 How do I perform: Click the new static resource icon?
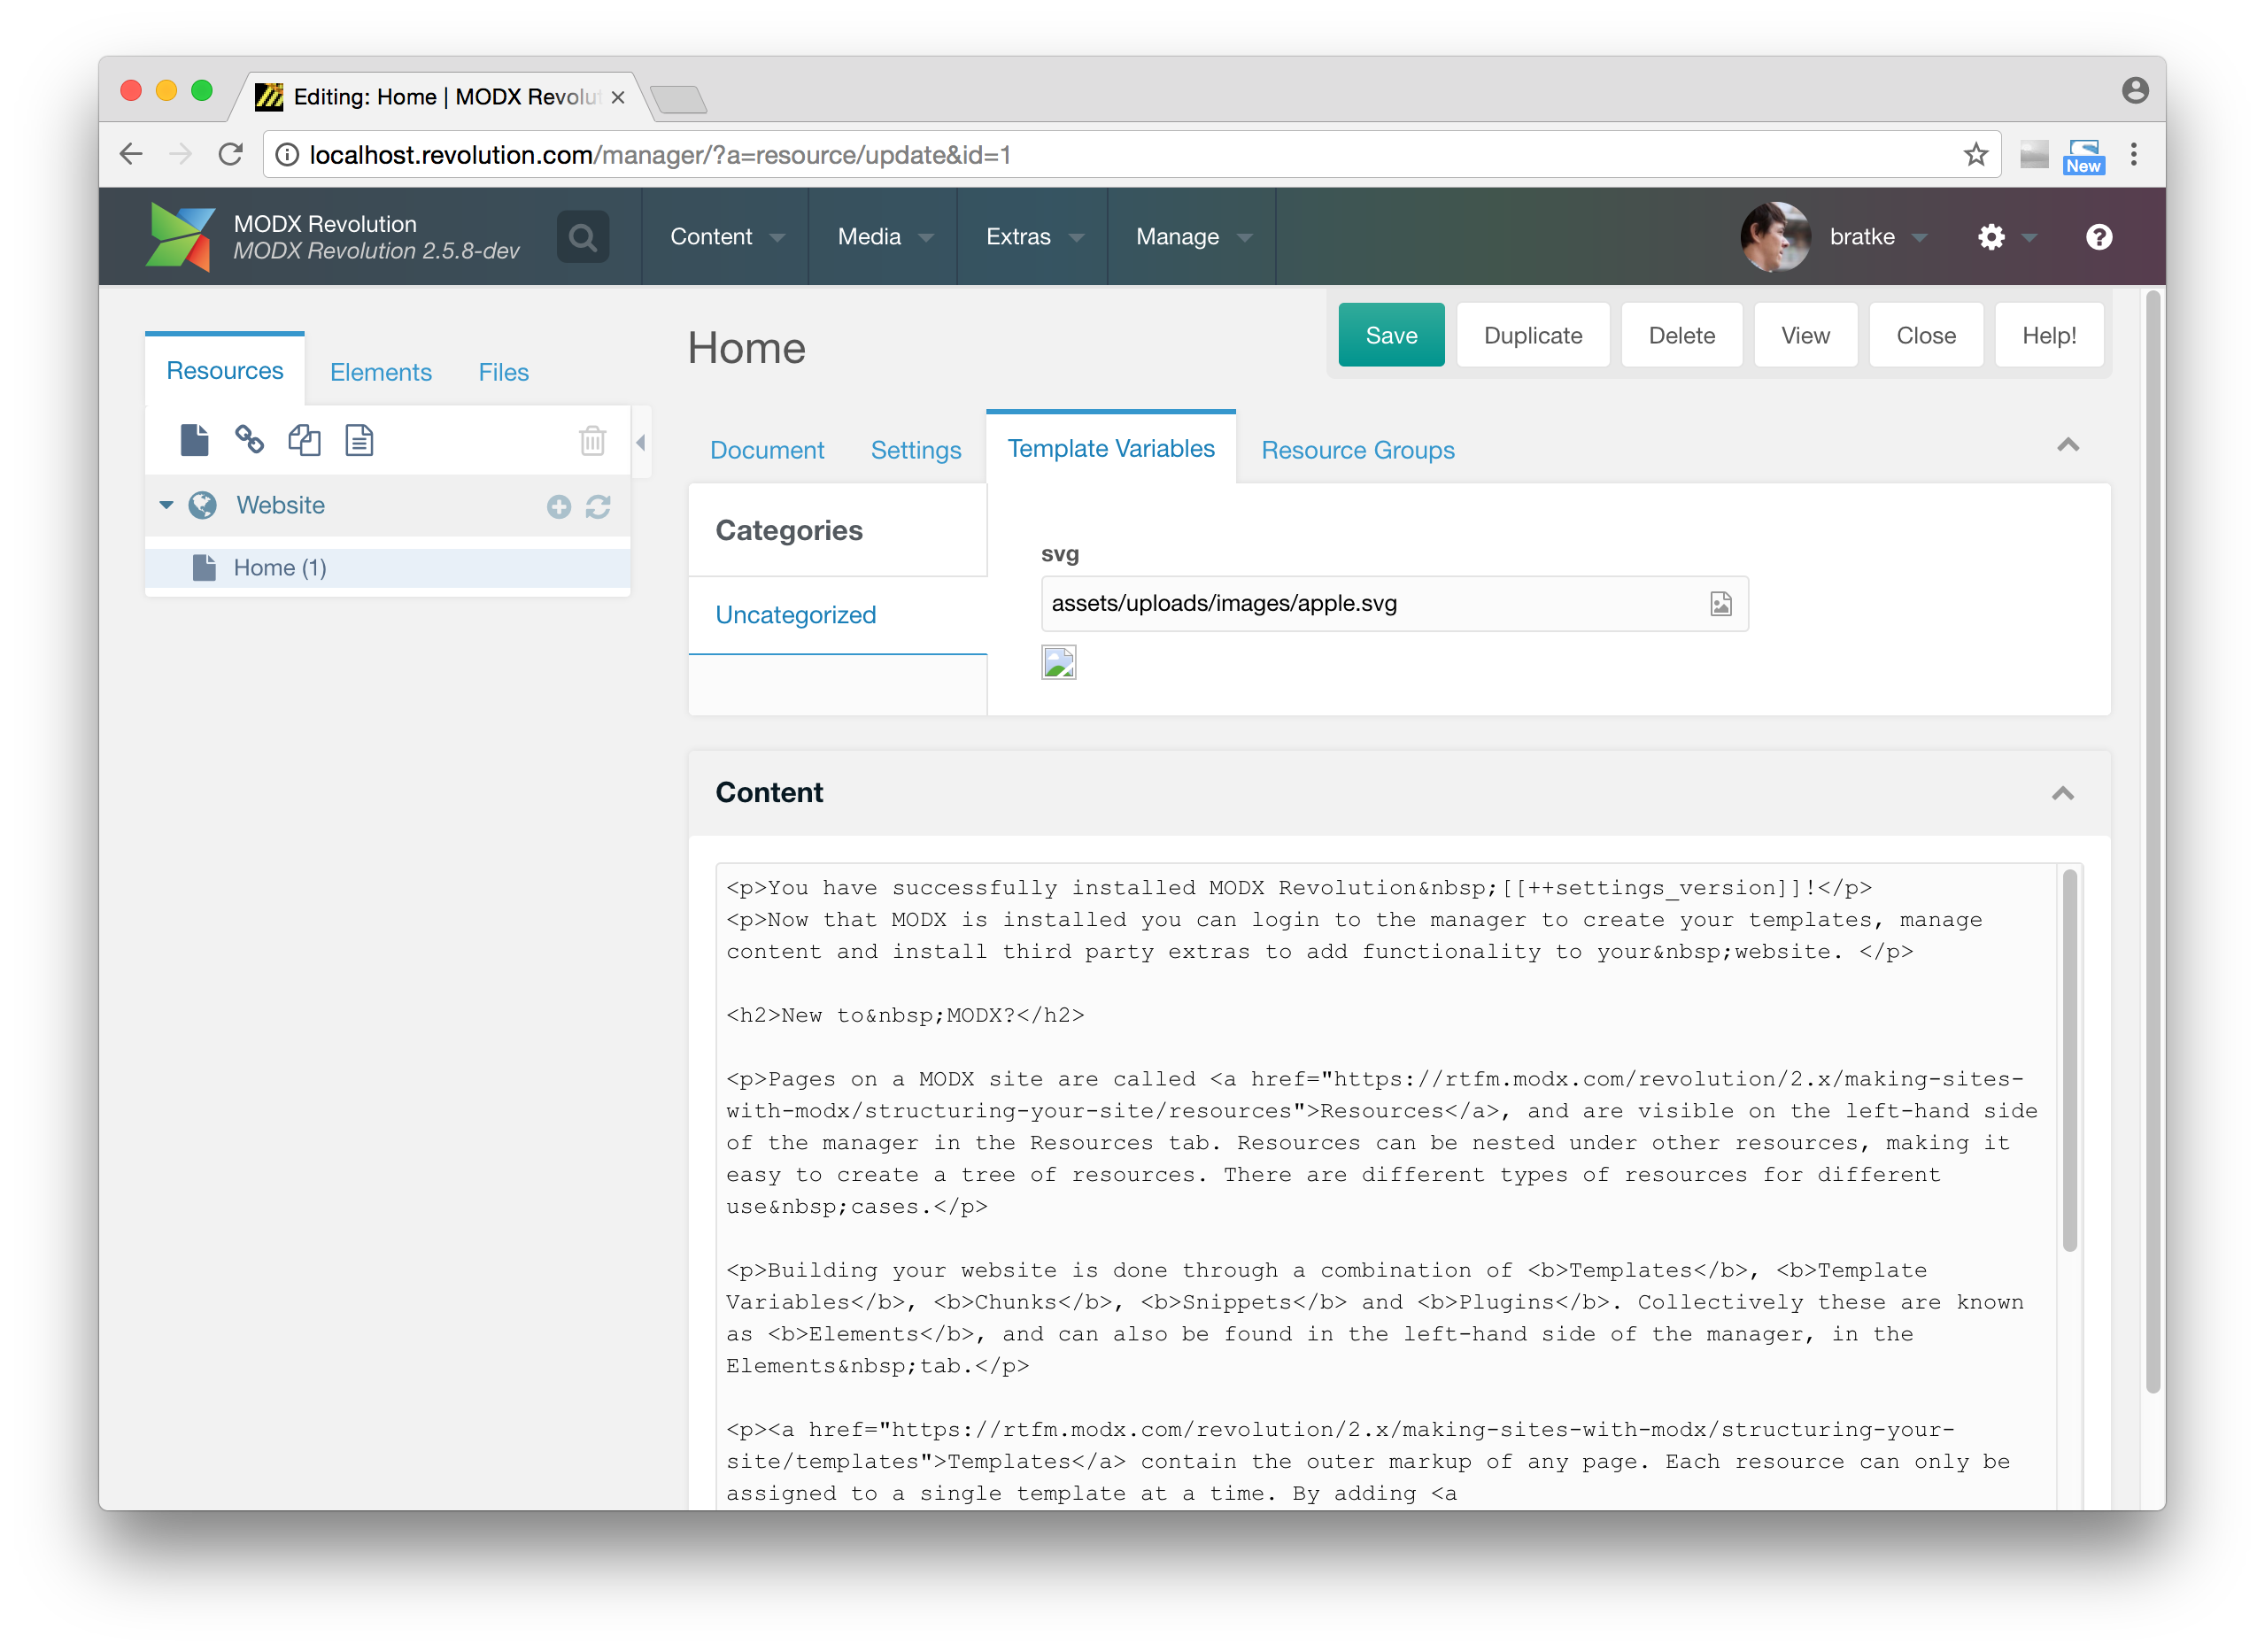[359, 440]
